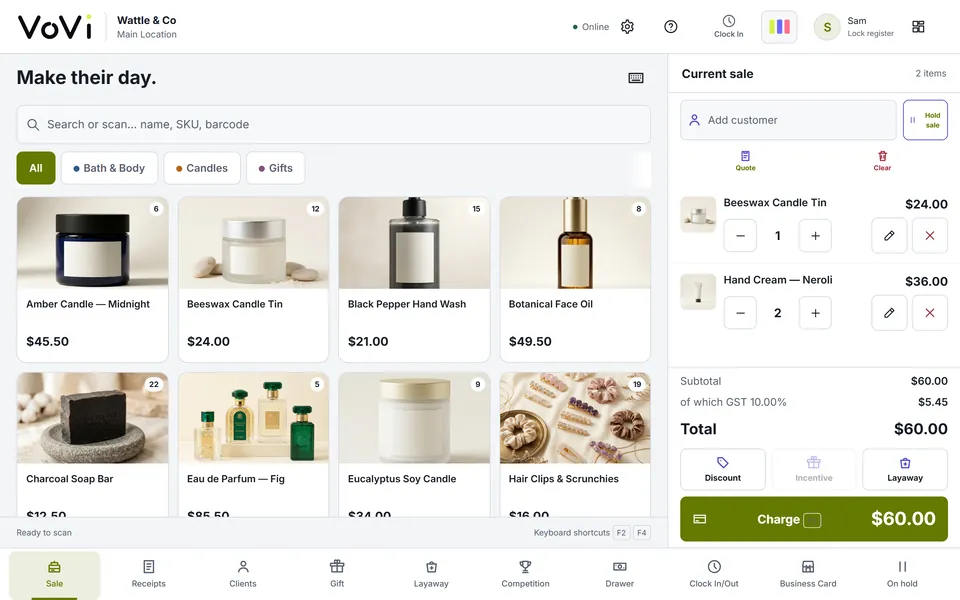Viewport: 960px width, 600px height.
Task: Increase Beeswax Candle Tin quantity
Action: click(x=815, y=236)
